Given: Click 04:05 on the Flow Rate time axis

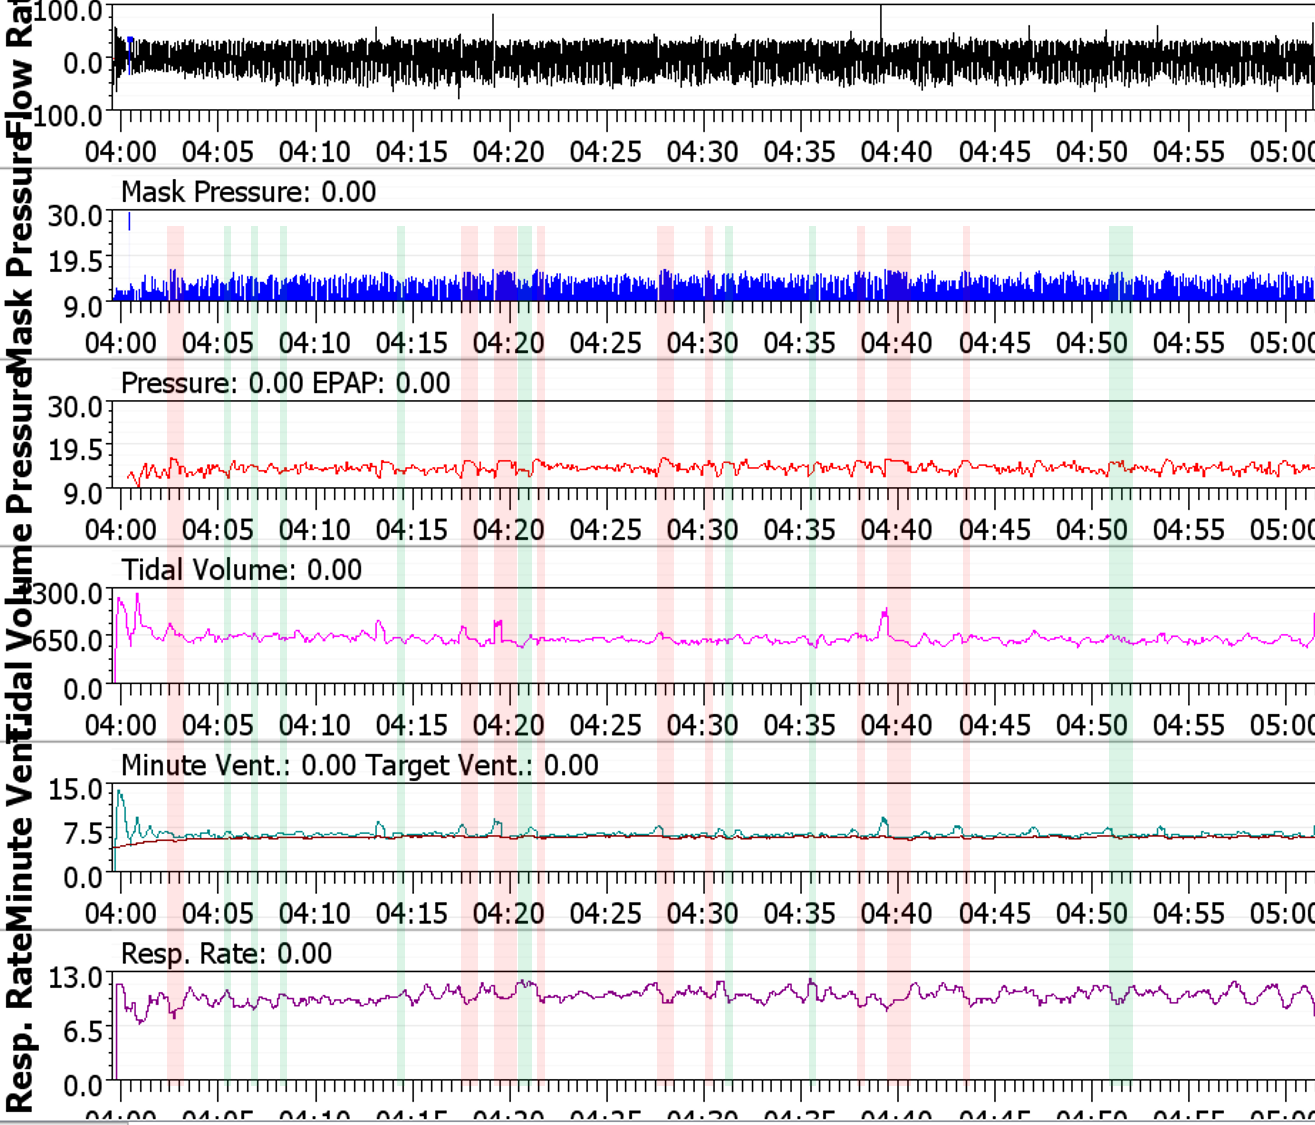Looking at the screenshot, I should click(218, 152).
